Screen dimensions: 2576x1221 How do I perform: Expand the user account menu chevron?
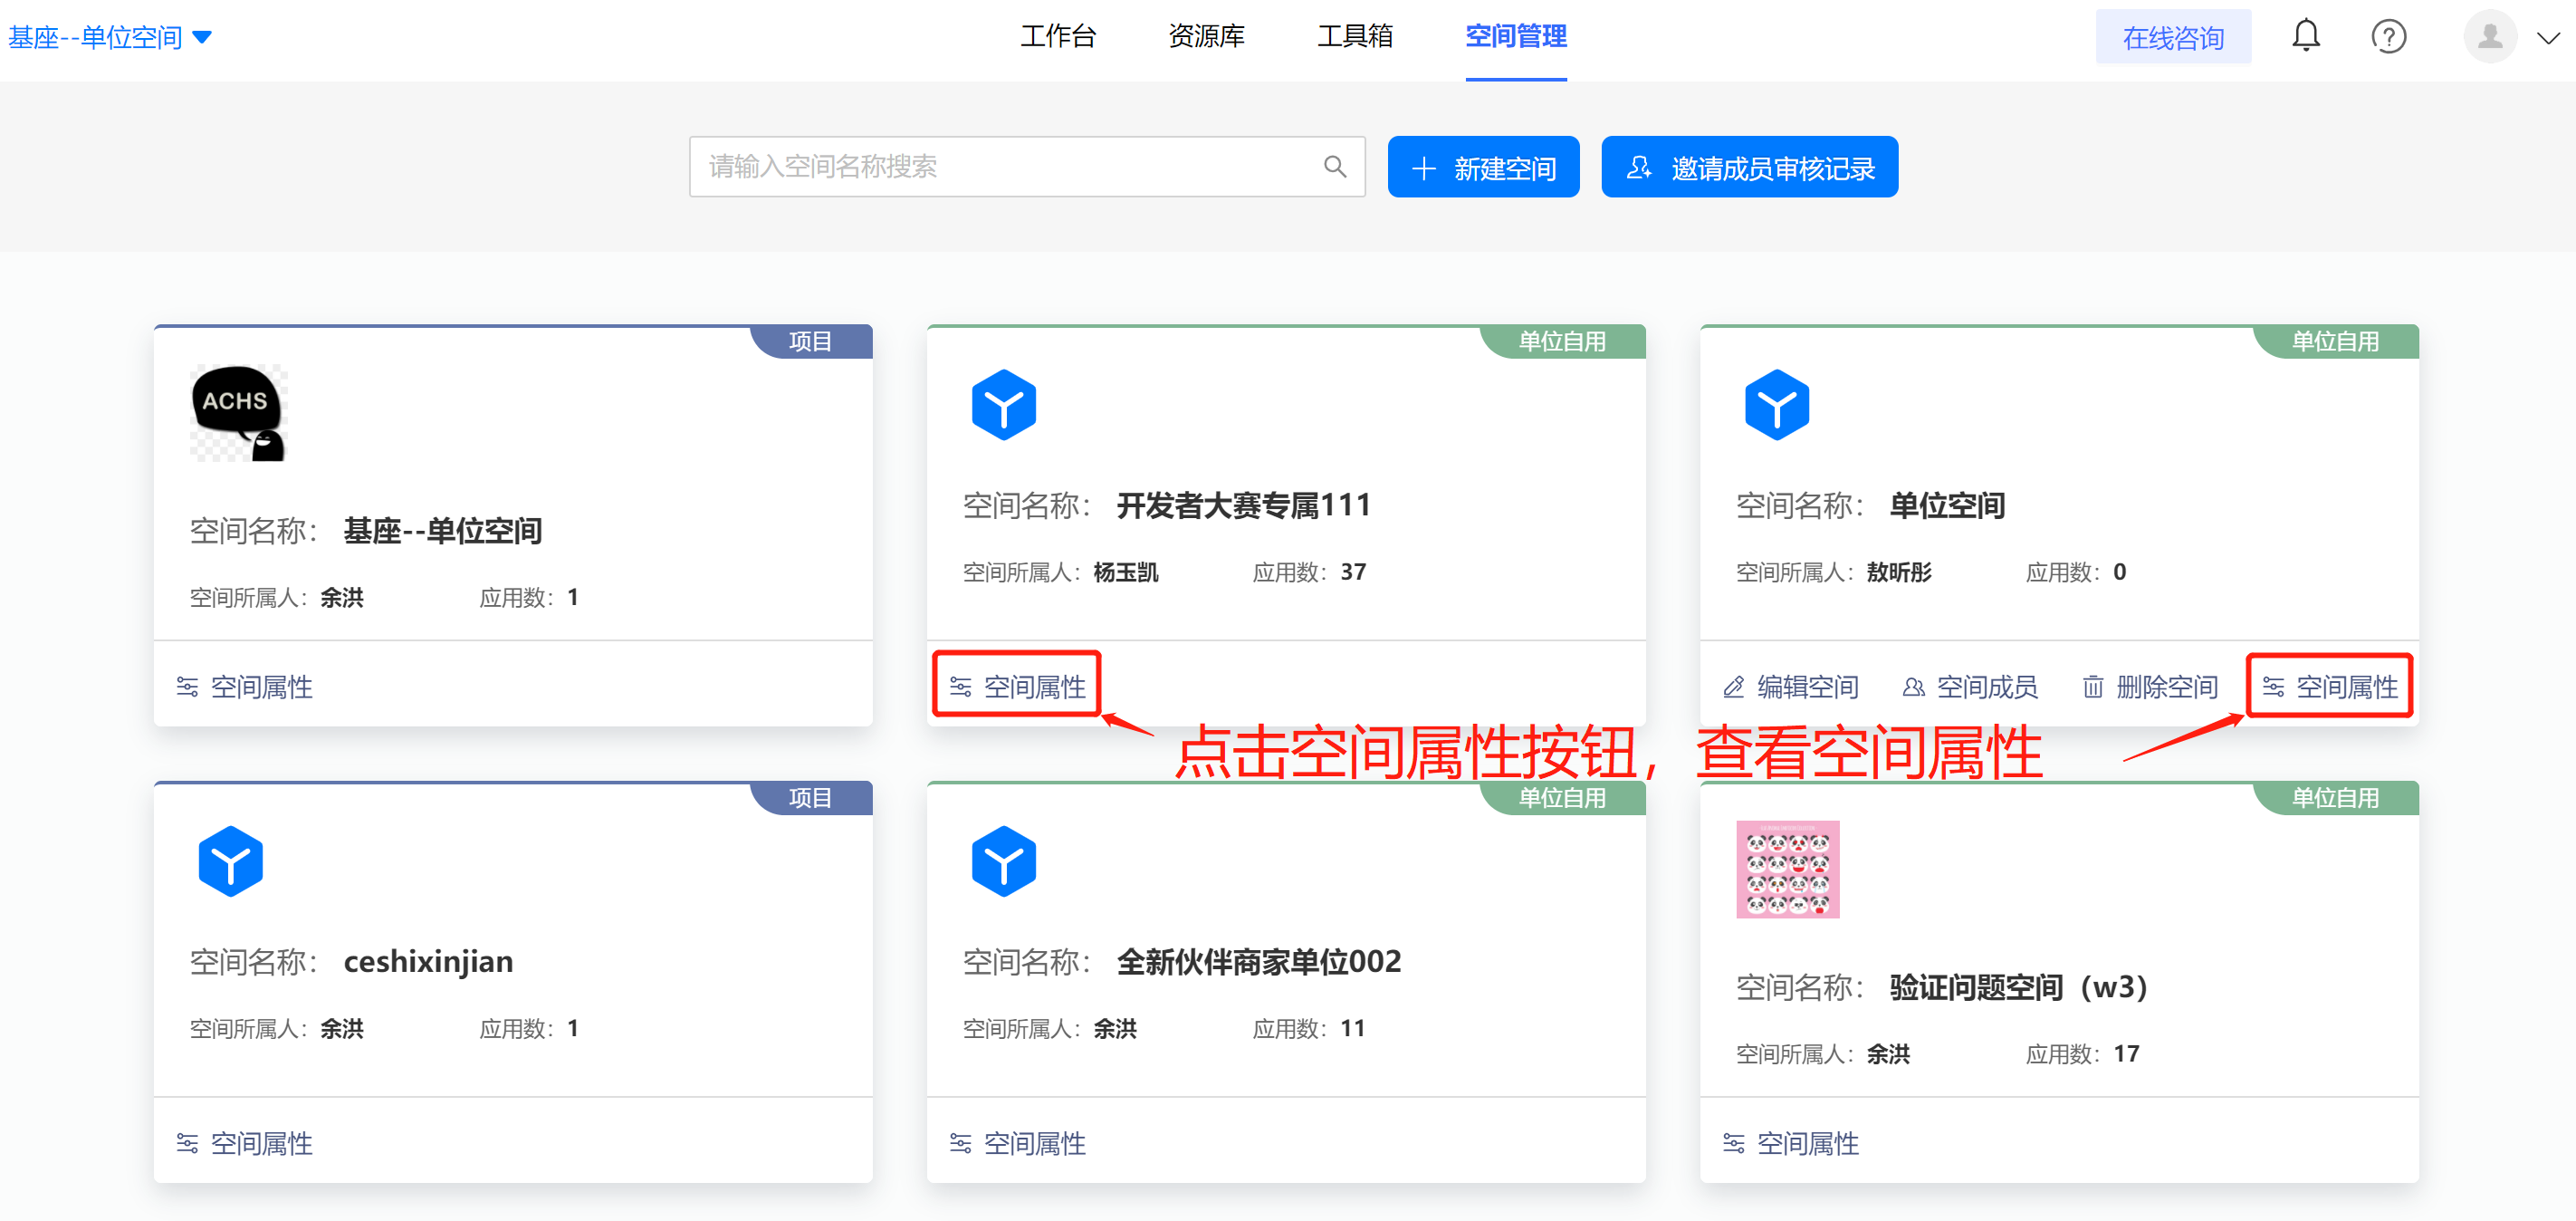pyautogui.click(x=2548, y=38)
